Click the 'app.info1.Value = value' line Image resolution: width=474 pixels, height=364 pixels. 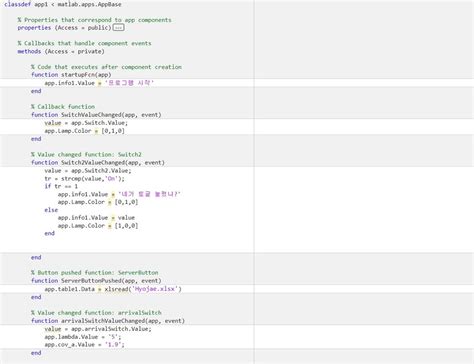(x=96, y=218)
